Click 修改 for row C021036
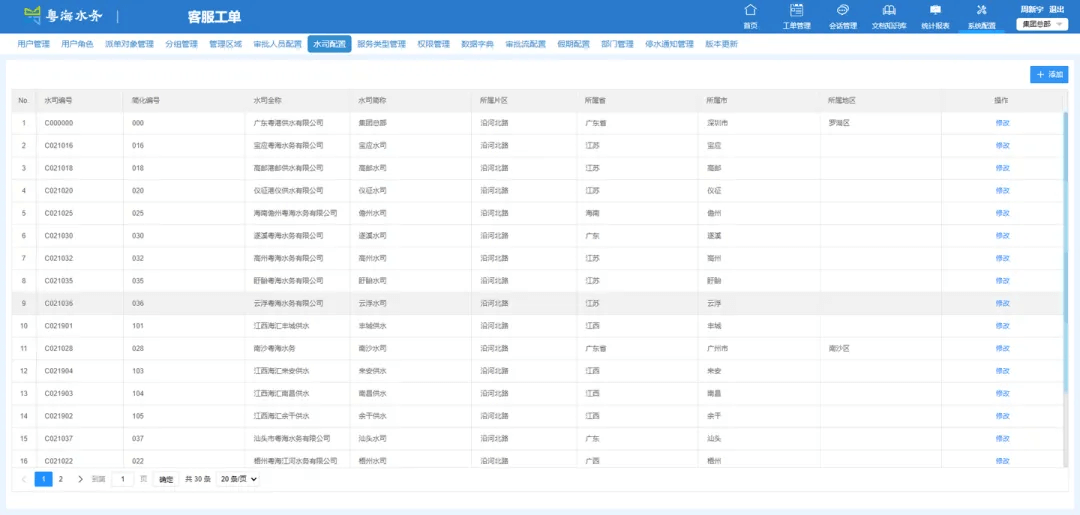 click(x=1002, y=304)
